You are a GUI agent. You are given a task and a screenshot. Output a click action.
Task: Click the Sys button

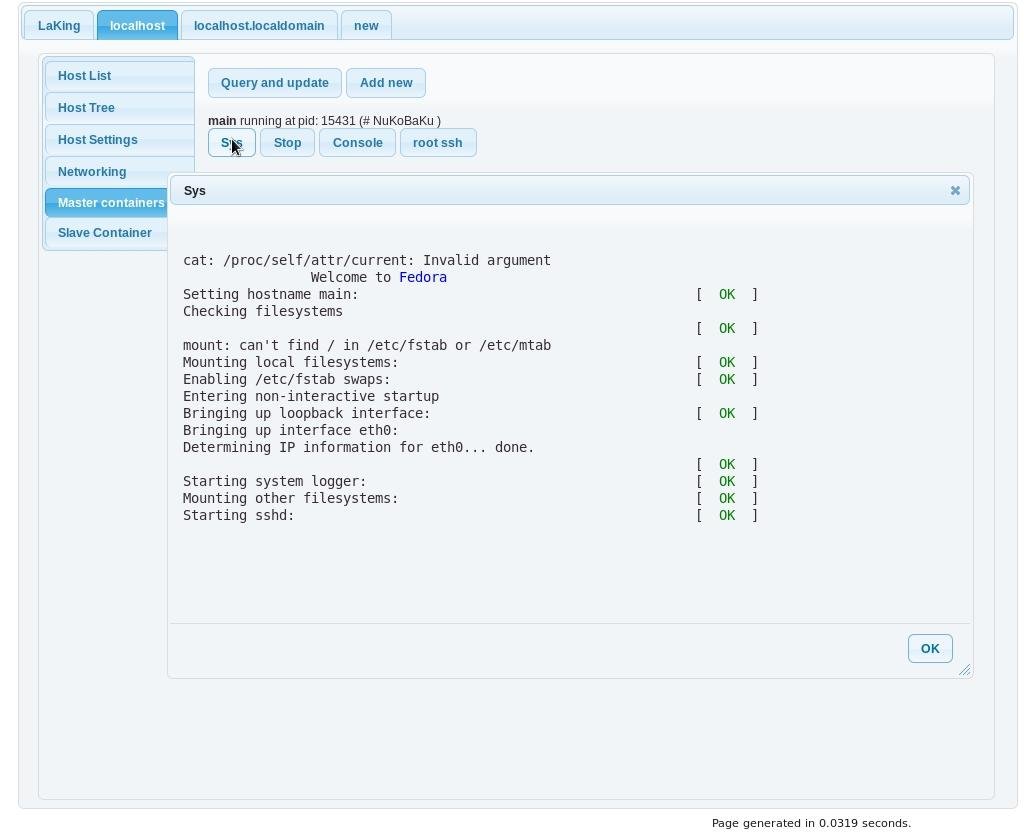232,142
